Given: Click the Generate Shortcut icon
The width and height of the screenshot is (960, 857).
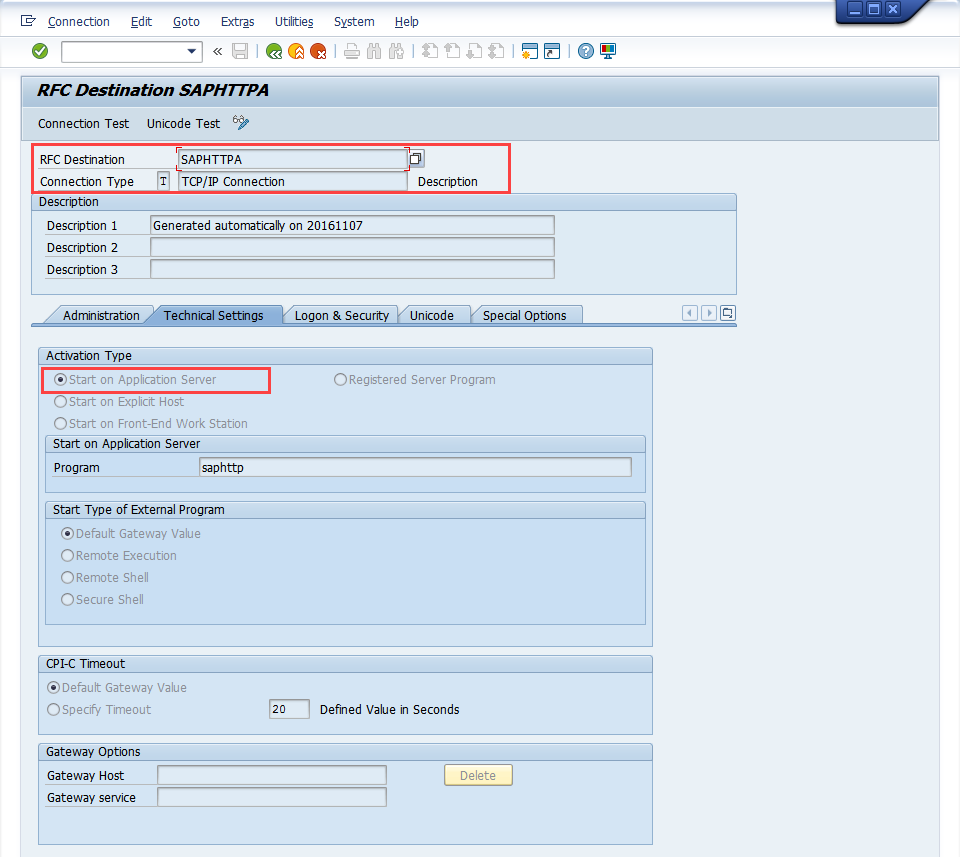Looking at the screenshot, I should pos(552,51).
